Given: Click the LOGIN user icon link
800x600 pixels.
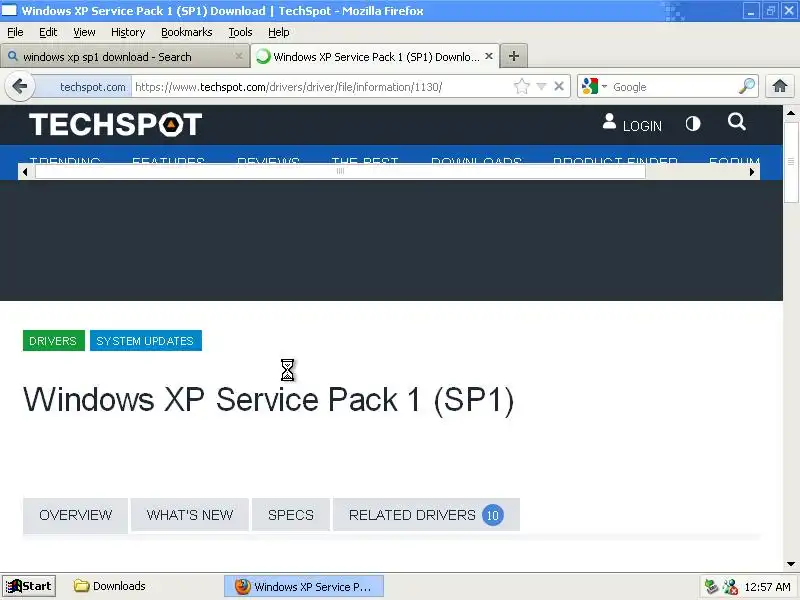Looking at the screenshot, I should point(632,124).
